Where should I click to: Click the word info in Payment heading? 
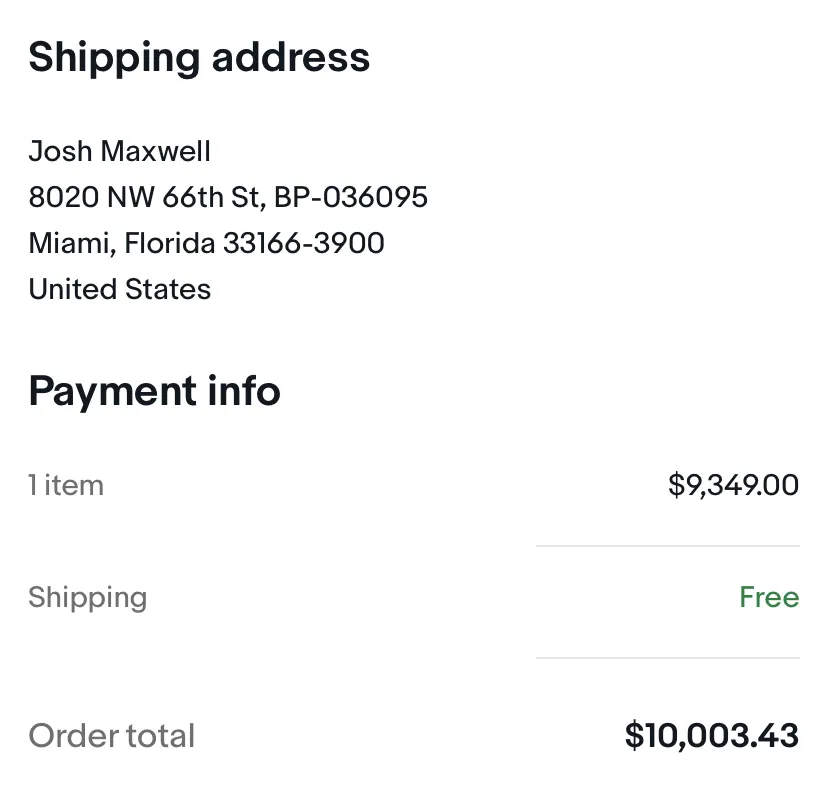click(x=244, y=391)
